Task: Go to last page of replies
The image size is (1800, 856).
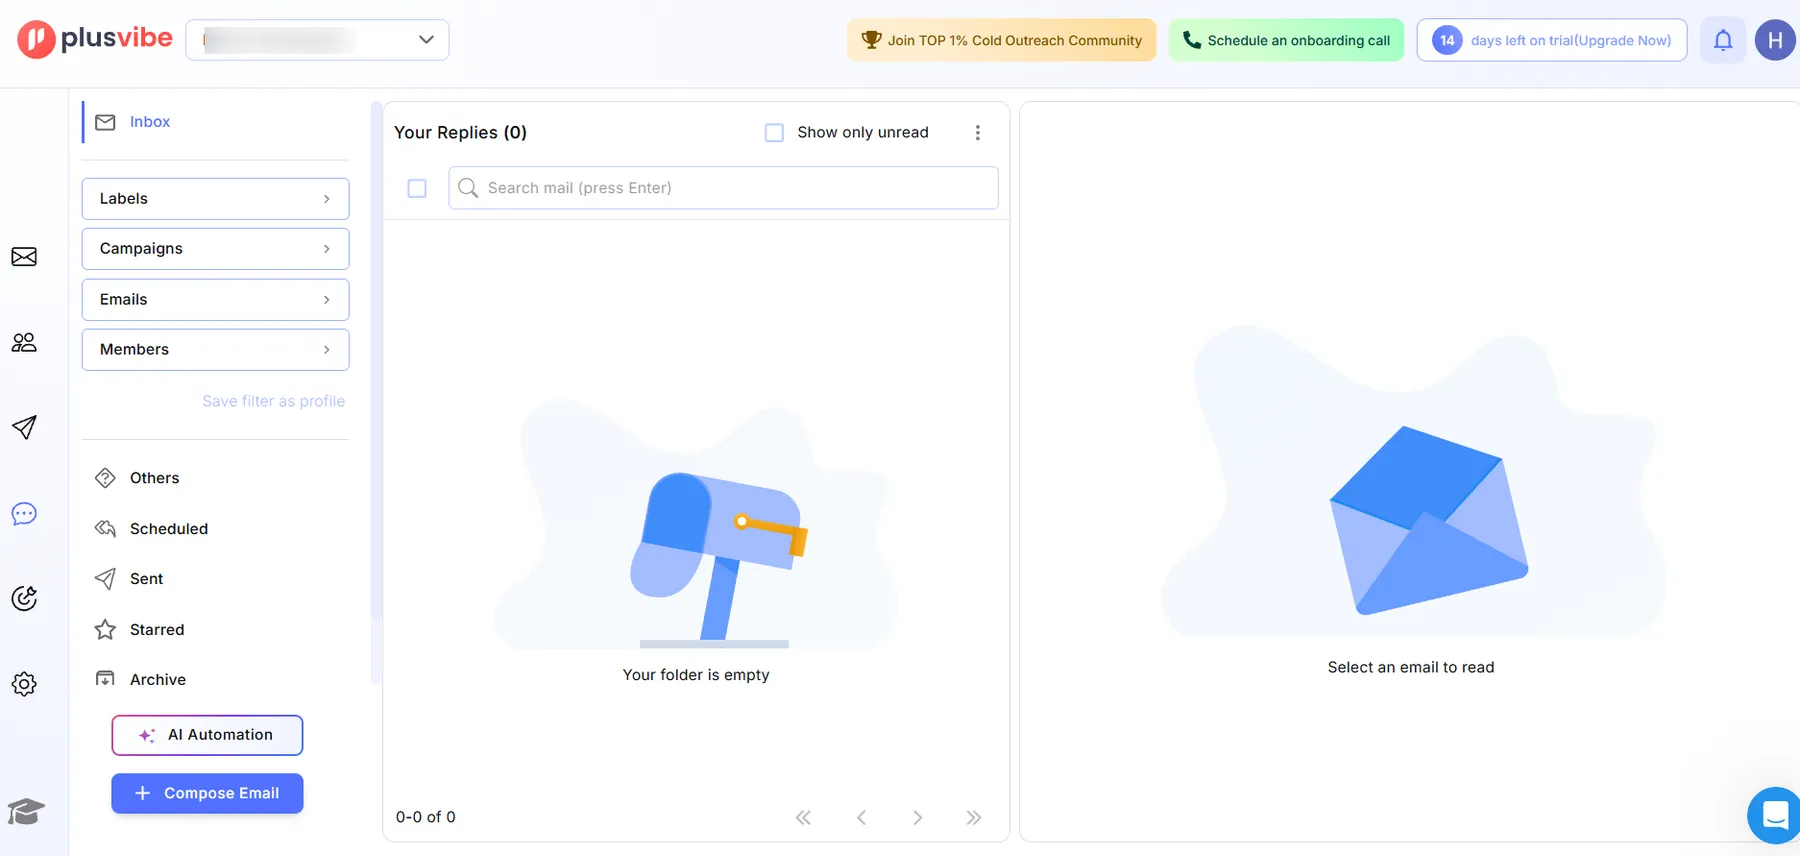Action: (x=974, y=818)
